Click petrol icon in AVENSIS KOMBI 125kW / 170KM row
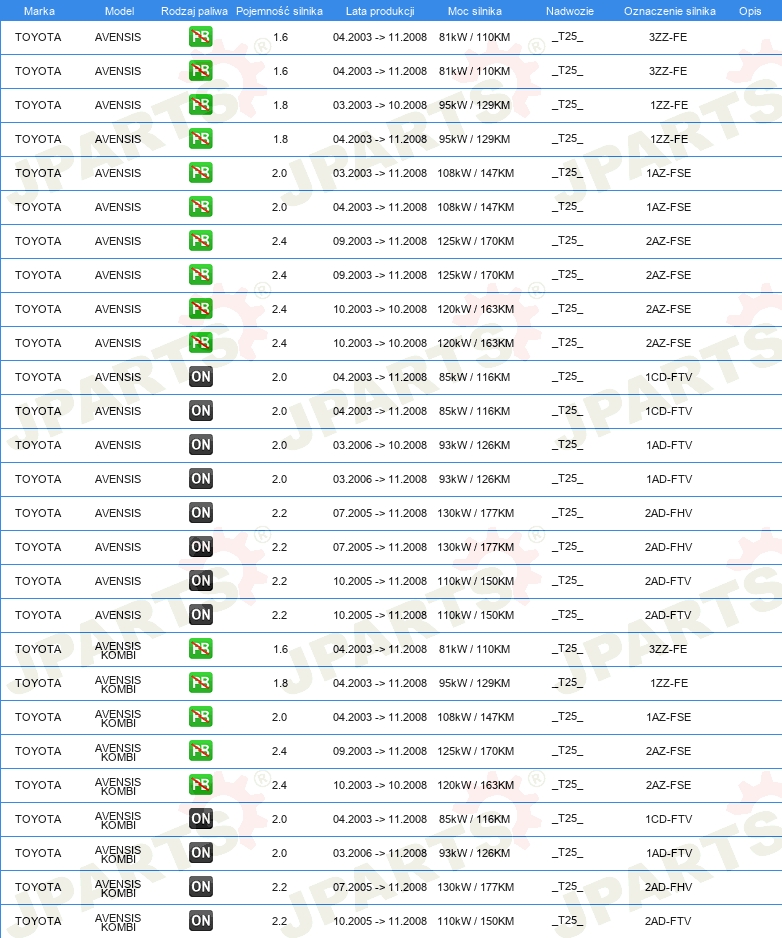This screenshot has height=938, width=782. pyautogui.click(x=200, y=751)
